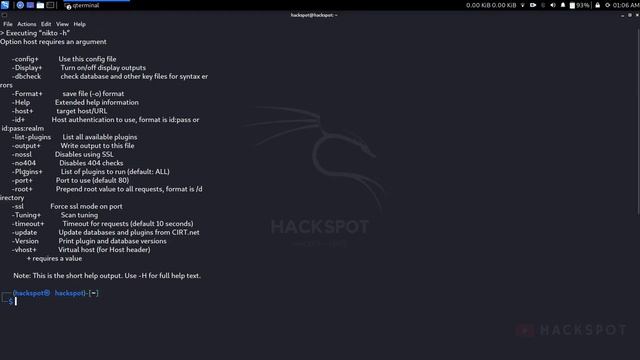Open the Kali applications menu icon
640x360 pixels.
[4, 5]
